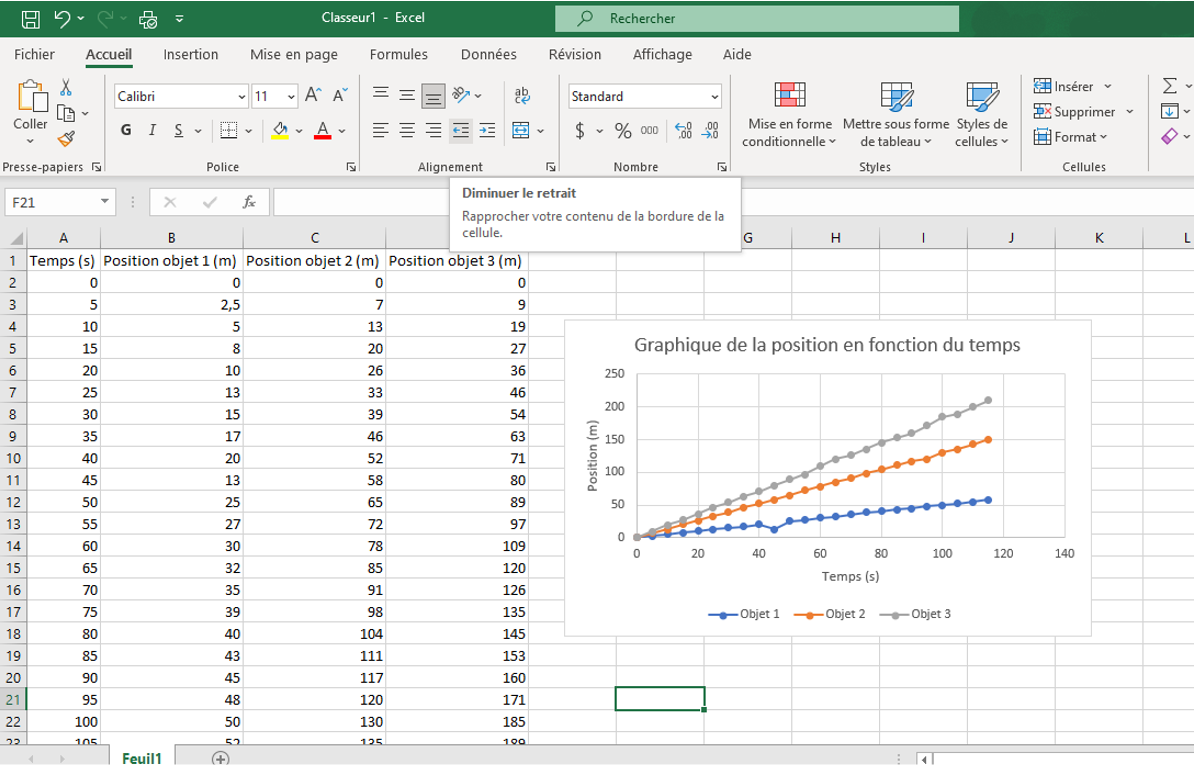
Task: Open the Calibri font name dropdown
Action: pyautogui.click(x=242, y=97)
